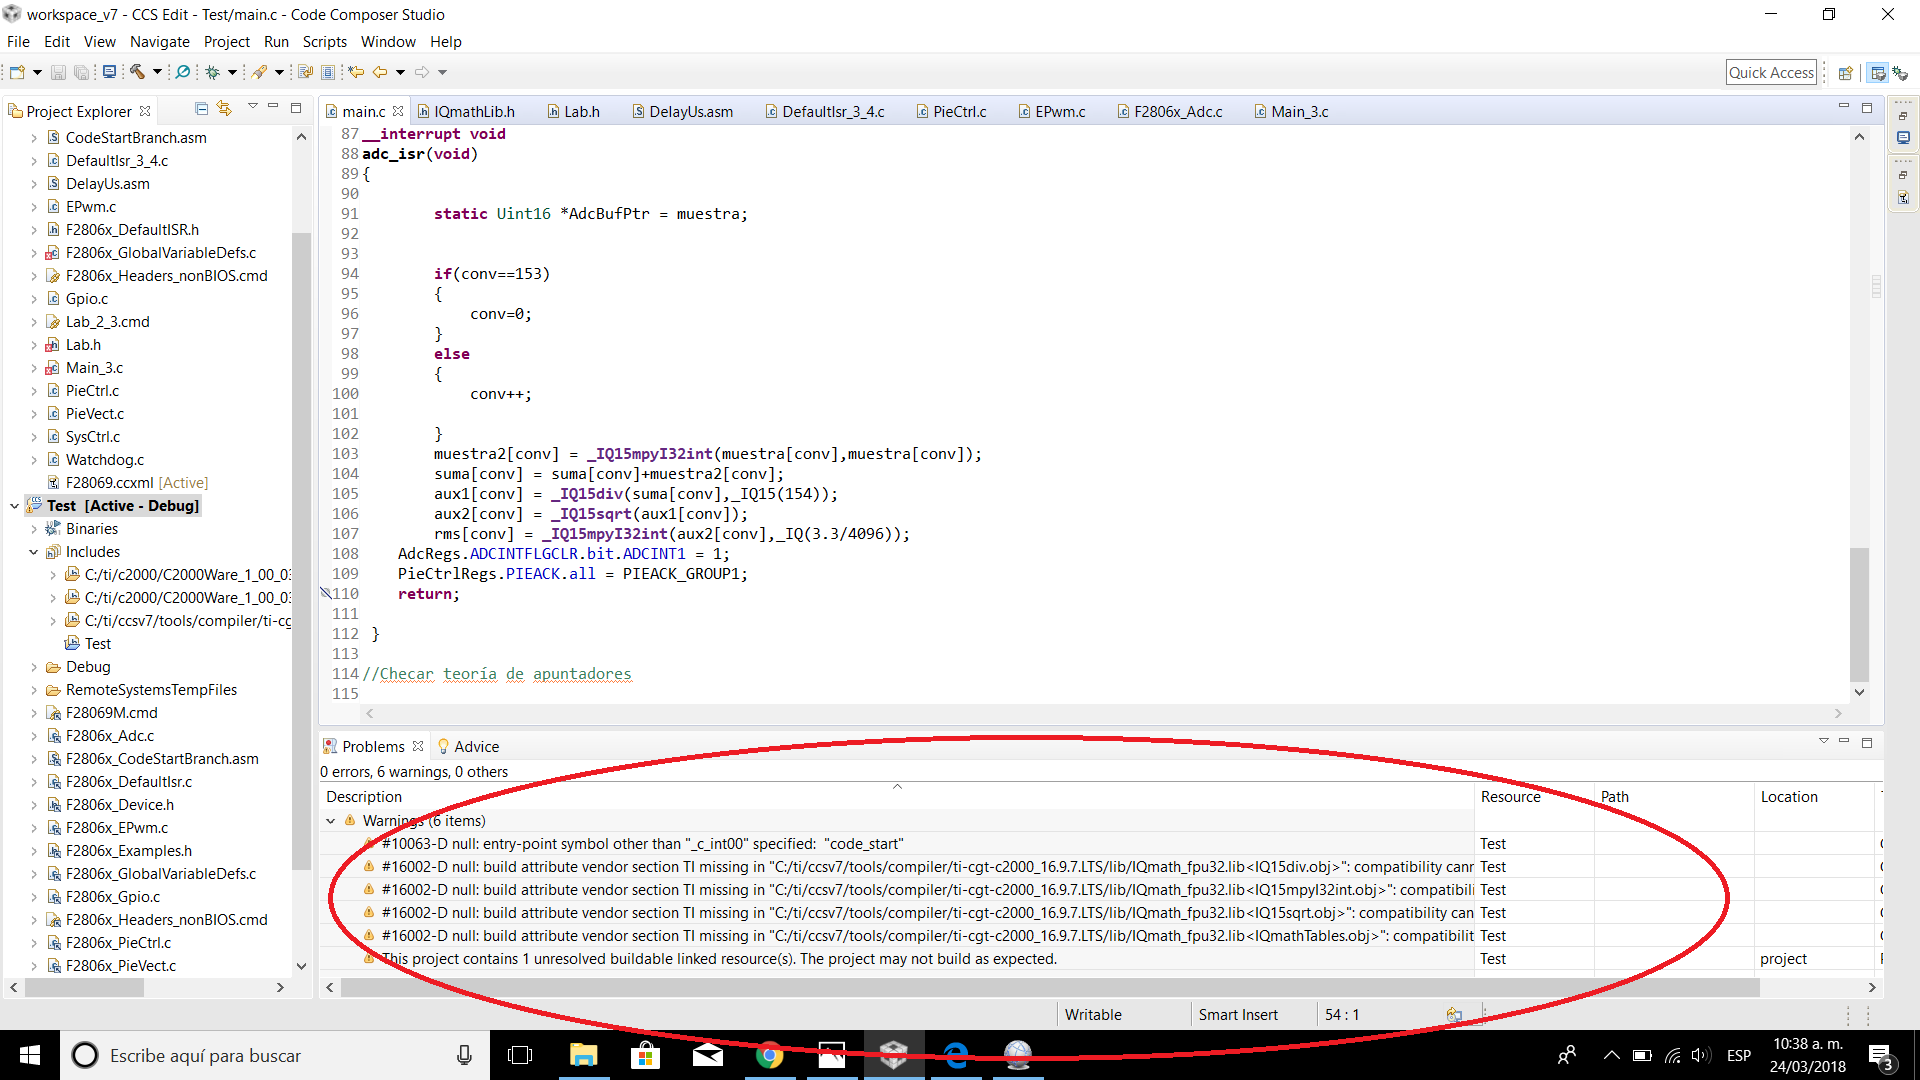This screenshot has width=1920, height=1080.
Task: Click the Last Edit Location icon
Action: 355,72
